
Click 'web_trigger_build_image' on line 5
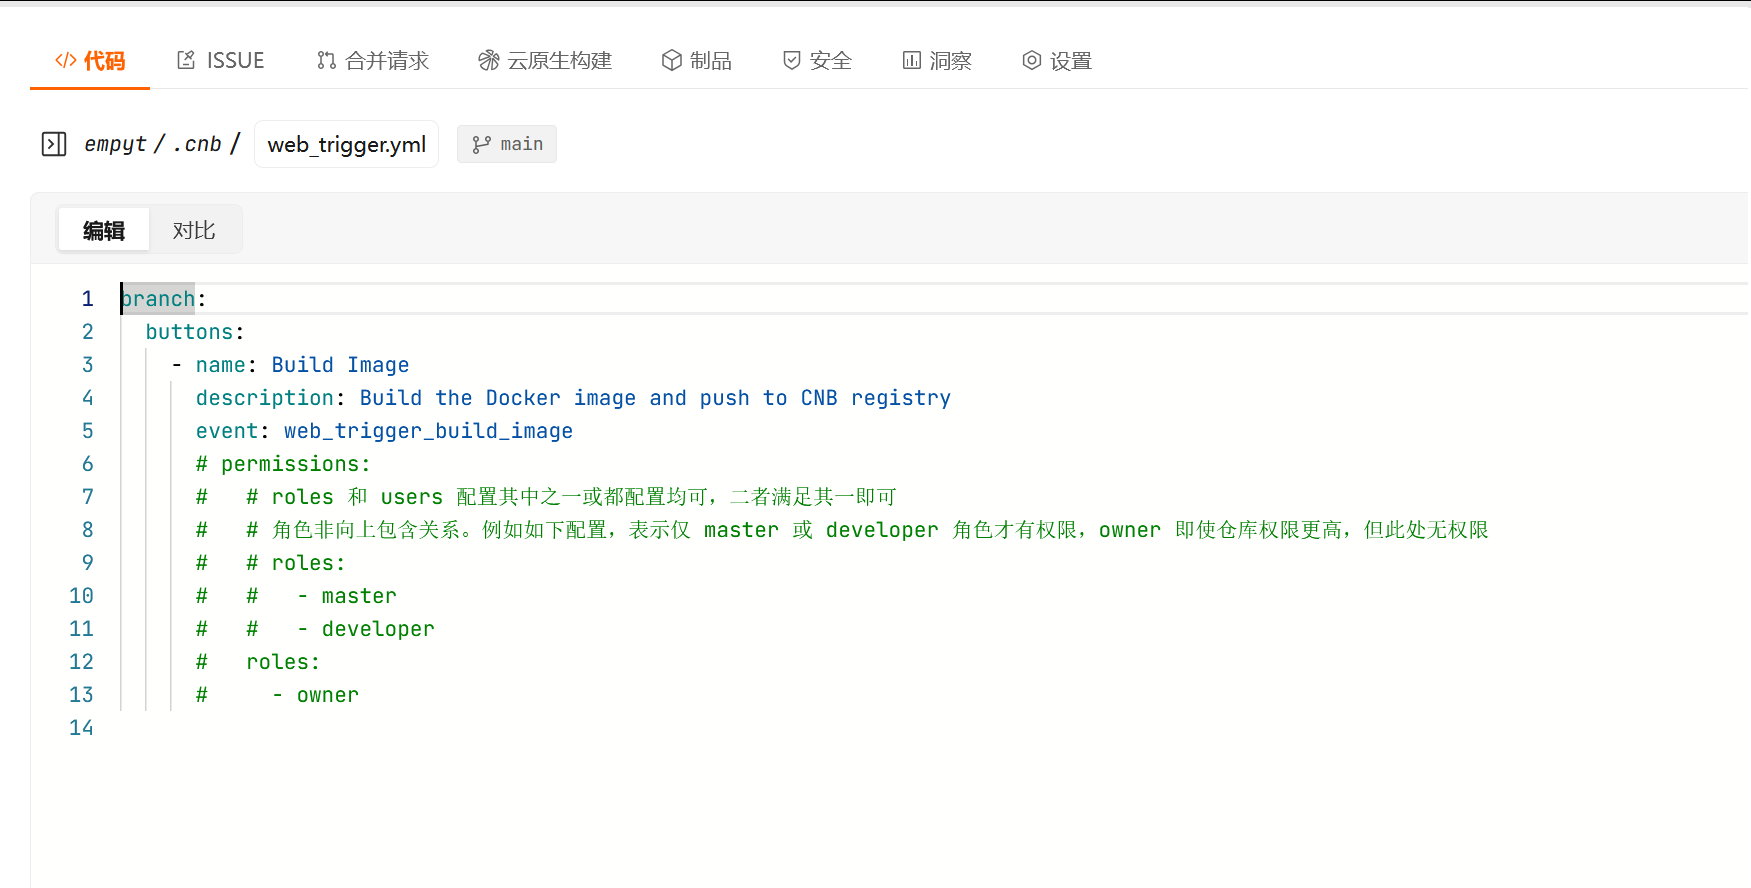(x=428, y=431)
